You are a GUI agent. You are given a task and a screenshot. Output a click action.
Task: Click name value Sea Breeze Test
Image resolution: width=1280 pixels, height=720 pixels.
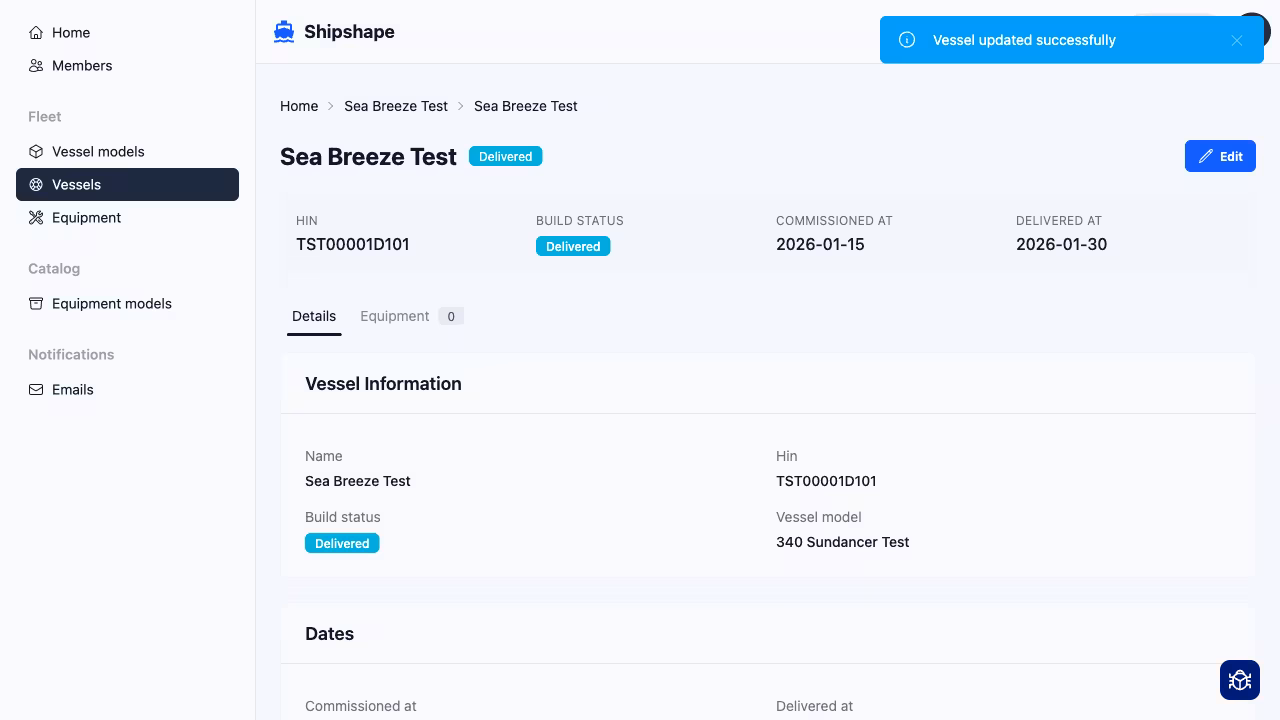pos(358,481)
